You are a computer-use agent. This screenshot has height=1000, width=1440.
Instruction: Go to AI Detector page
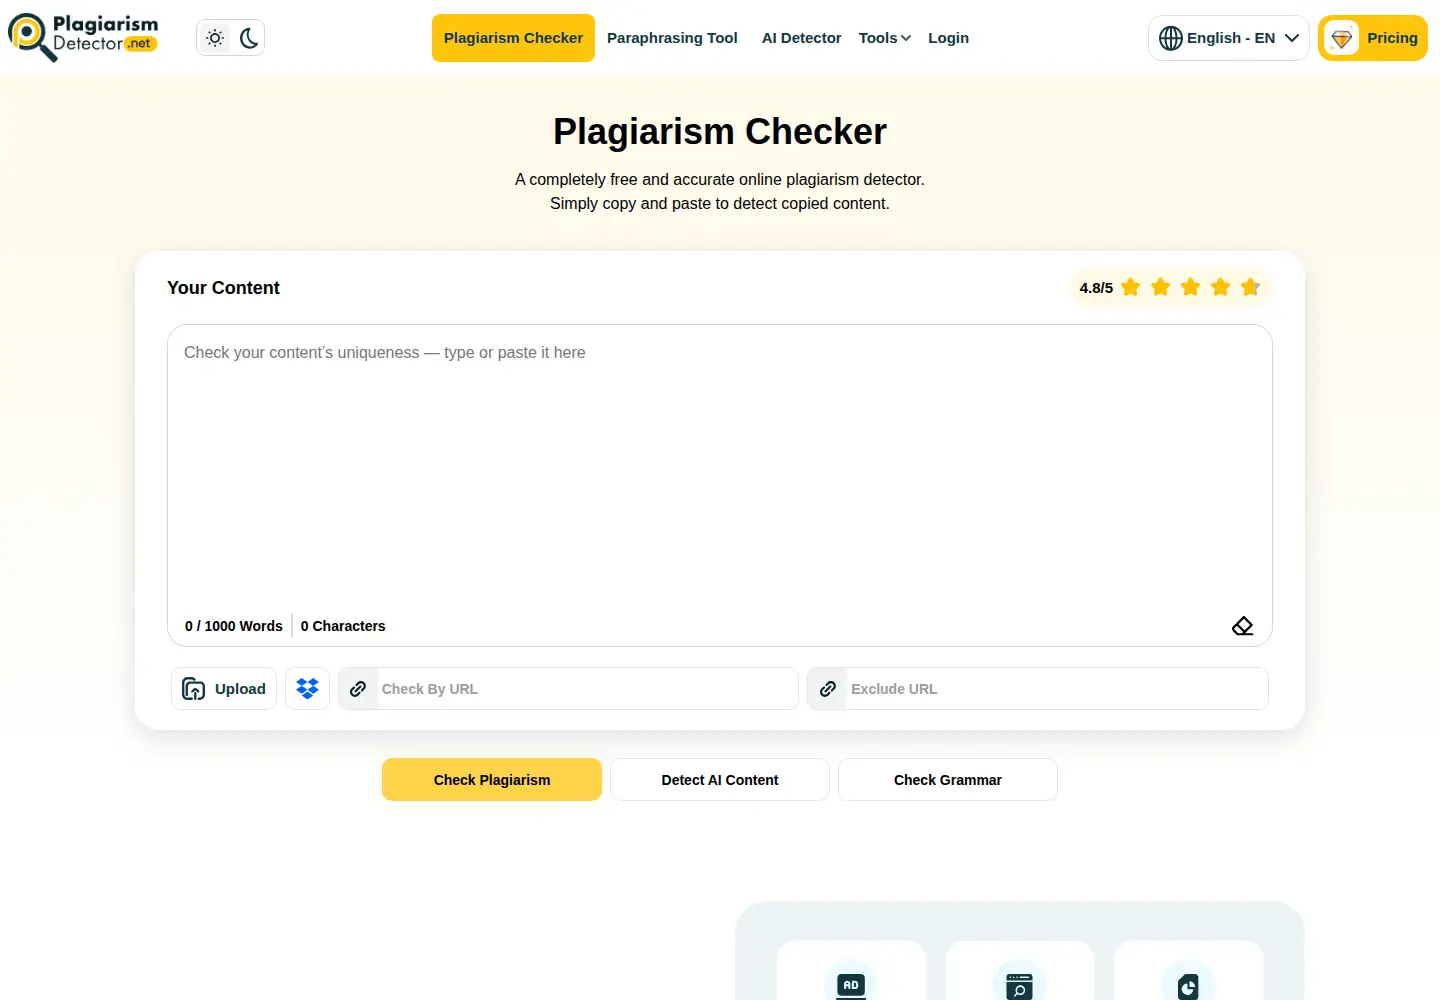[801, 38]
